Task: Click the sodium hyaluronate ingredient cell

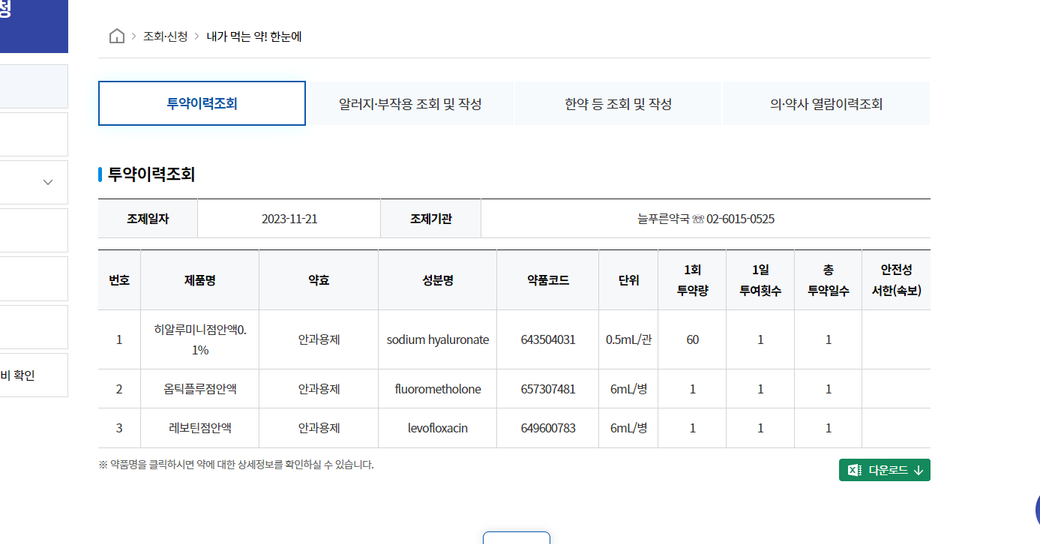Action: tap(437, 340)
